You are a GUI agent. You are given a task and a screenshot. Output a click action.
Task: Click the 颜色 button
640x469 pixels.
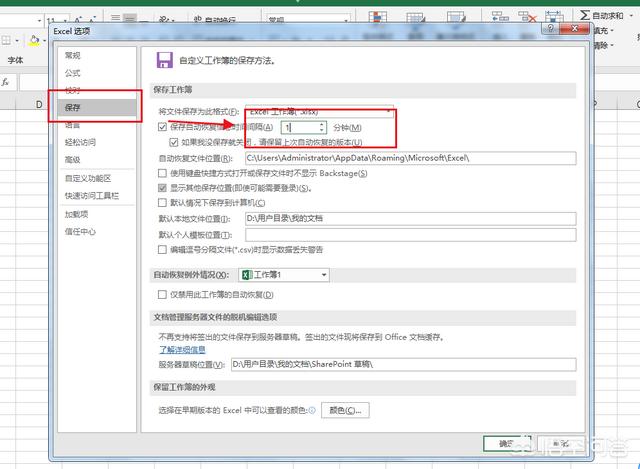[345, 410]
